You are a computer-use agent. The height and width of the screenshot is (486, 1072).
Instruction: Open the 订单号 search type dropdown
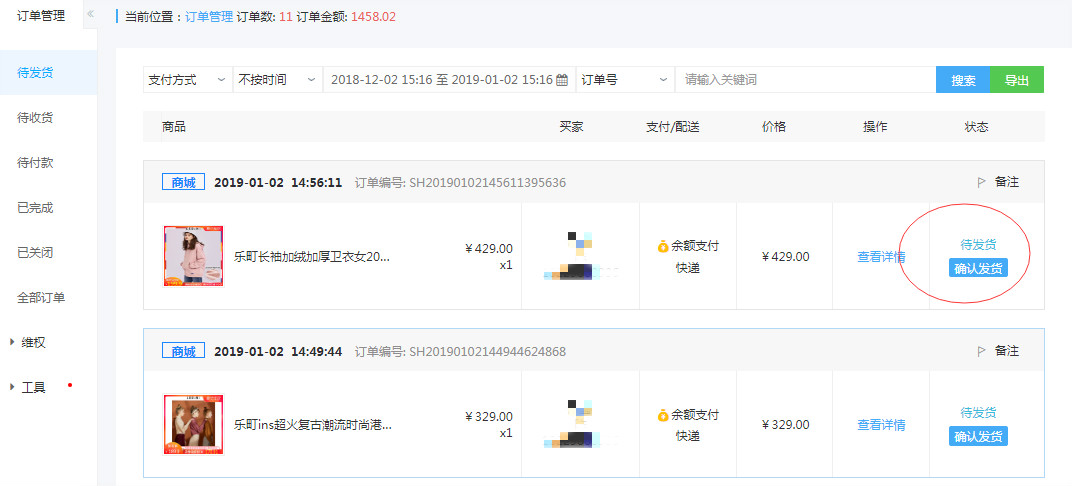point(625,80)
